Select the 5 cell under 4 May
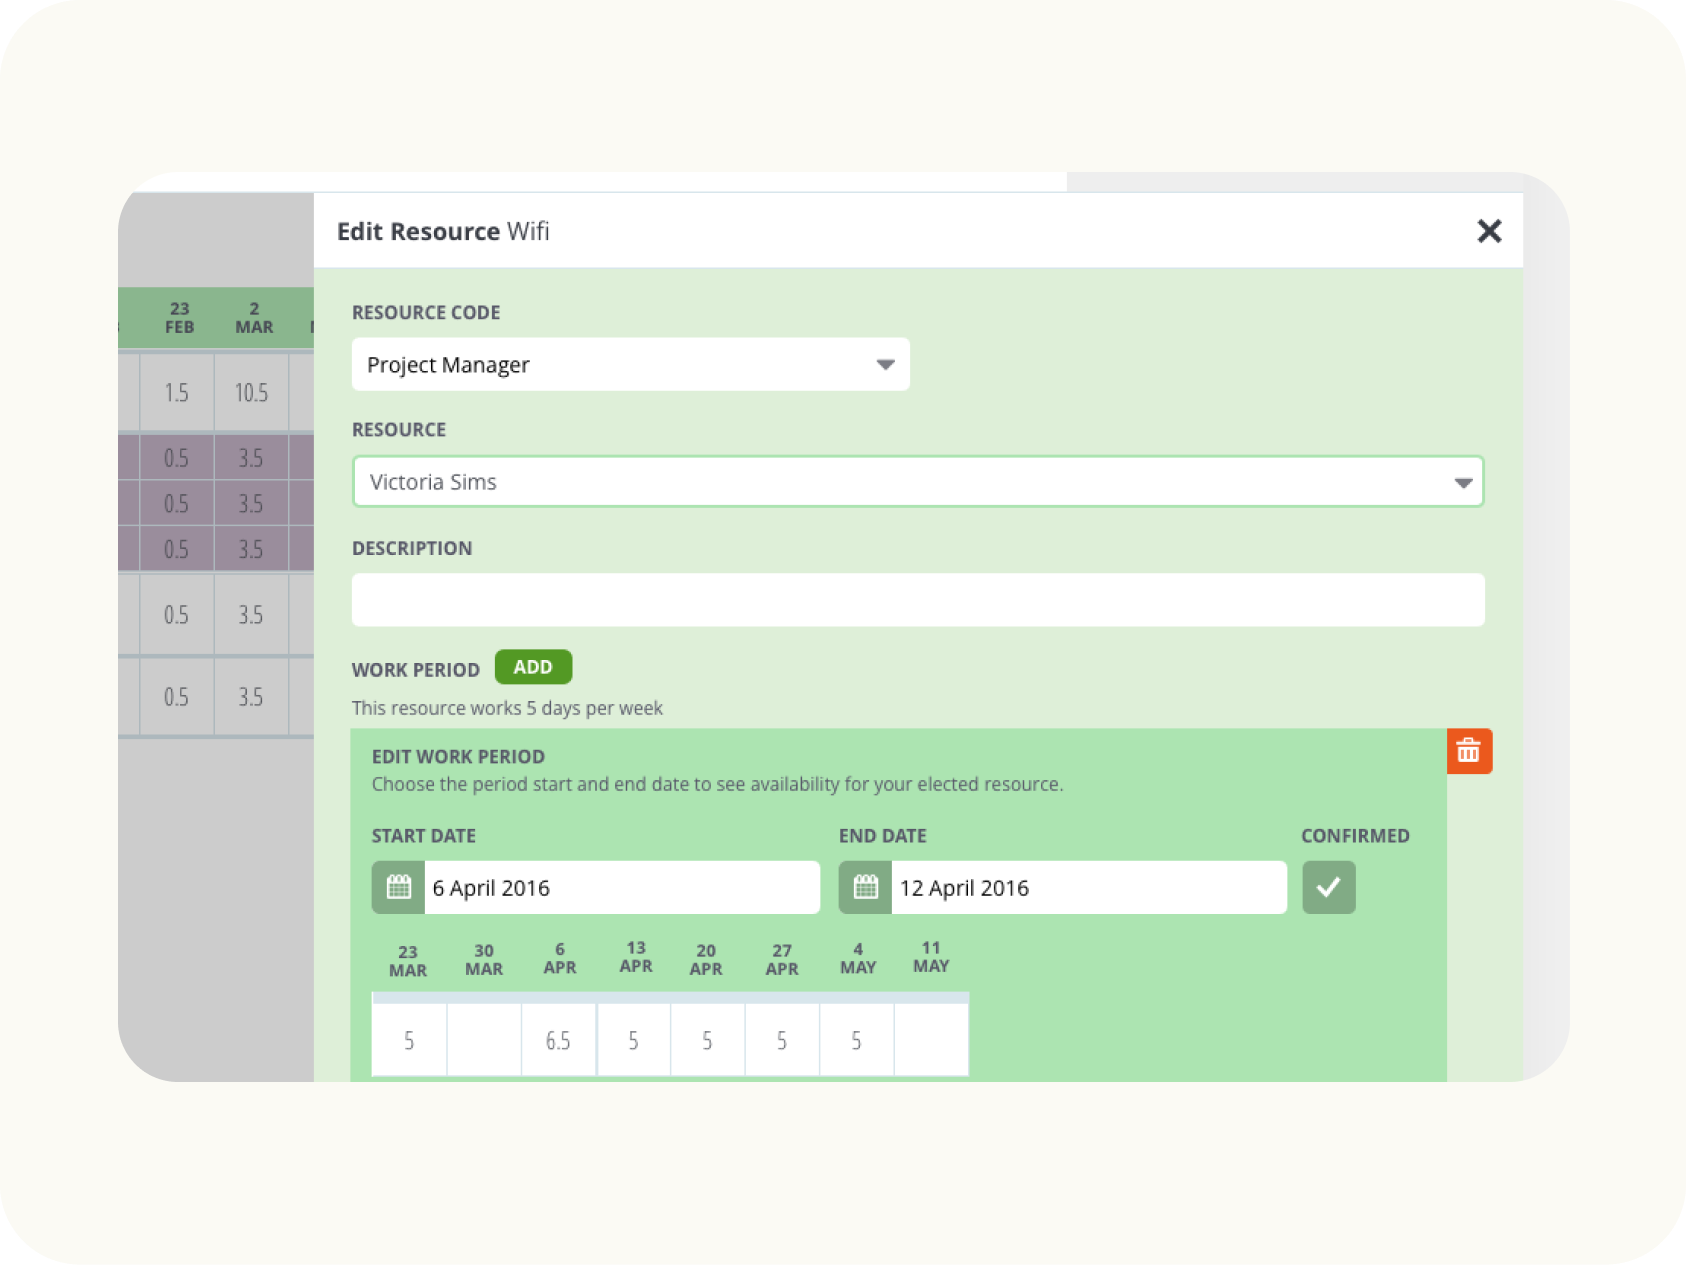 tap(856, 1040)
